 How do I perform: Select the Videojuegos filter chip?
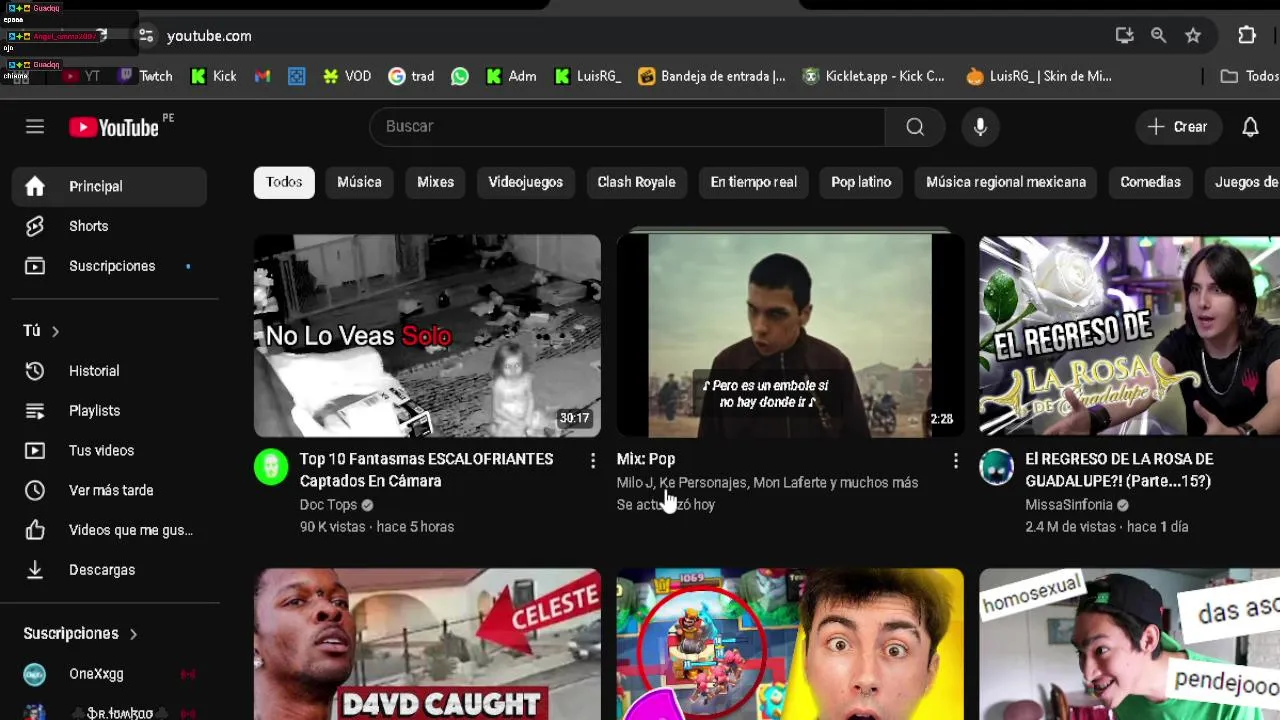pos(525,182)
